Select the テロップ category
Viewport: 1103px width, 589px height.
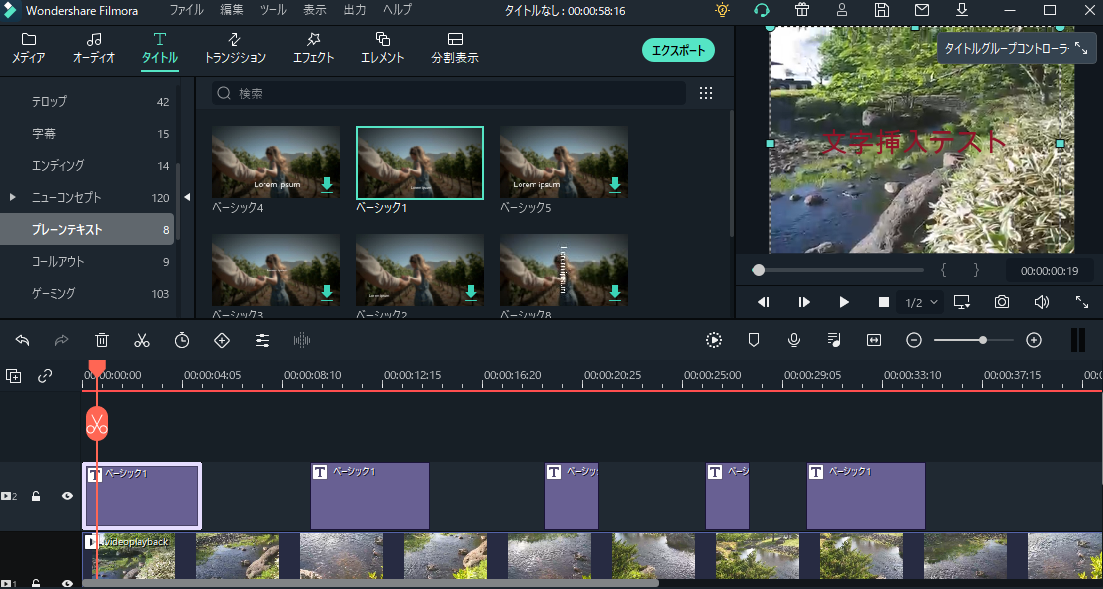pyautogui.click(x=87, y=101)
